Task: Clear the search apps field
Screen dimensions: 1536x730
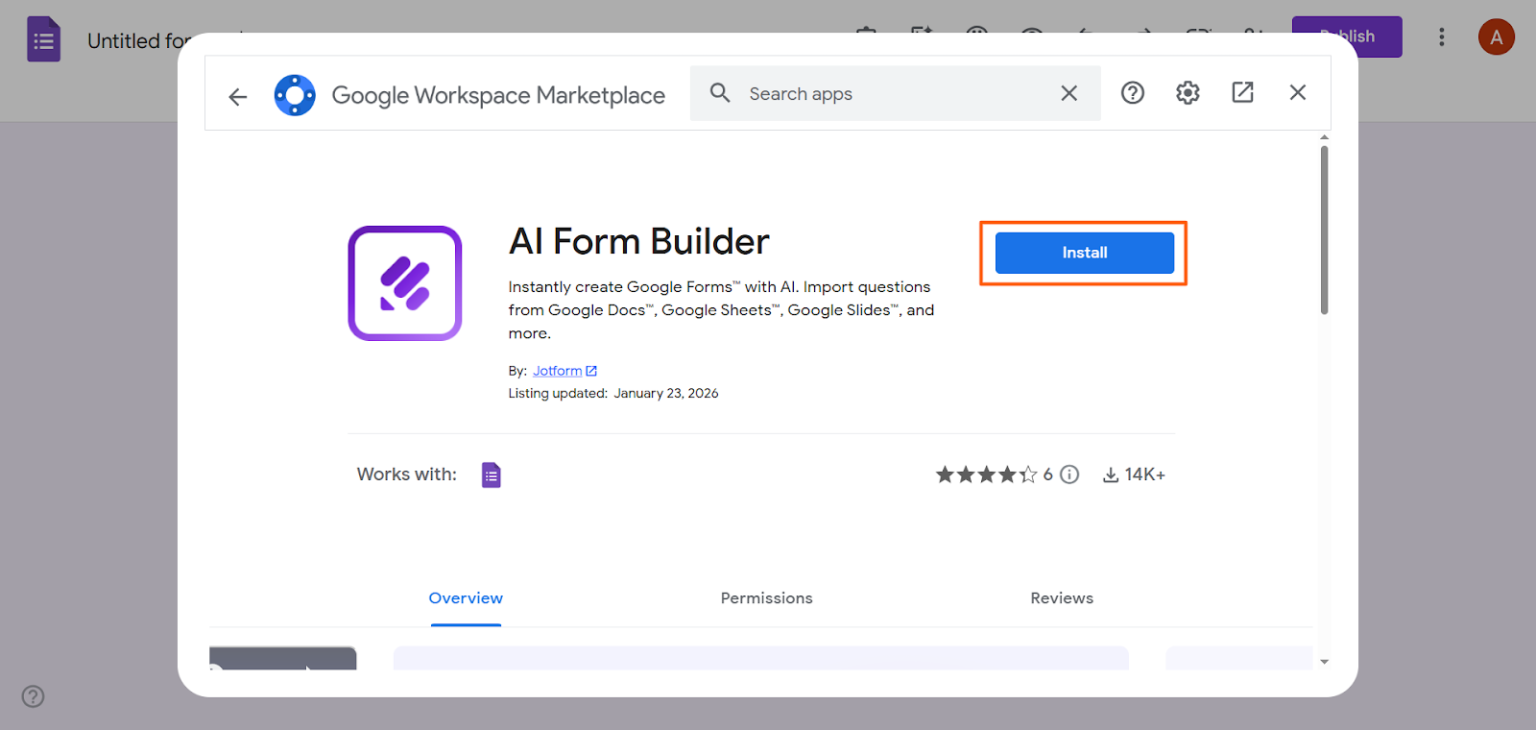Action: tap(1069, 93)
